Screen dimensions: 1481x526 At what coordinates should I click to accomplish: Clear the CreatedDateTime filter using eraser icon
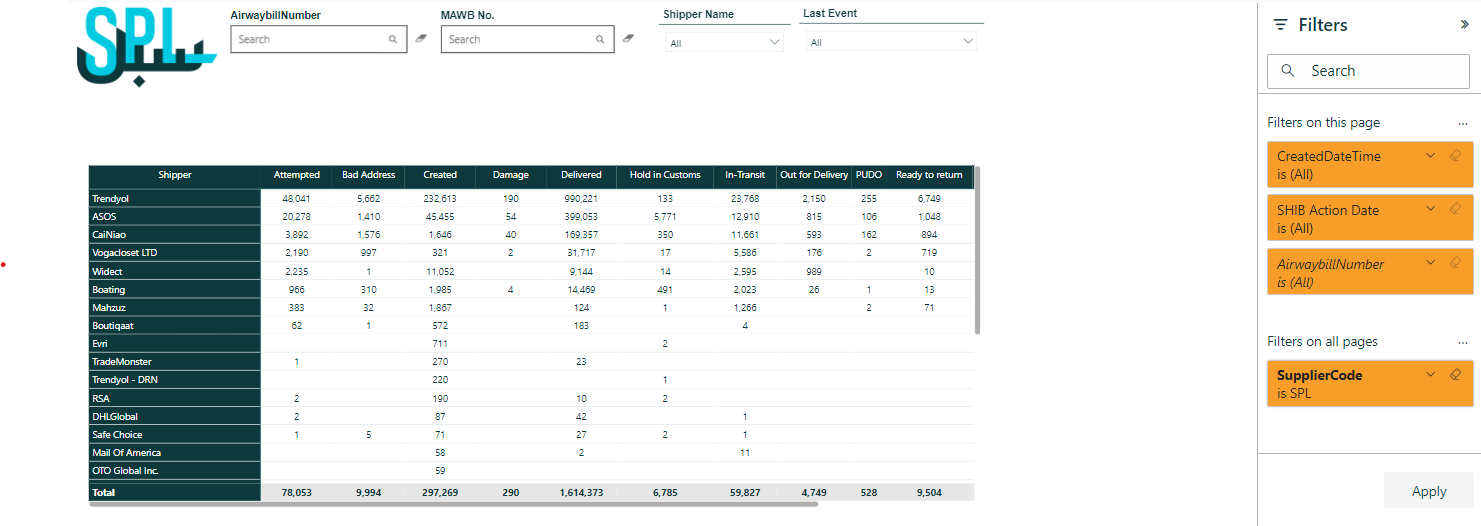(x=1456, y=156)
